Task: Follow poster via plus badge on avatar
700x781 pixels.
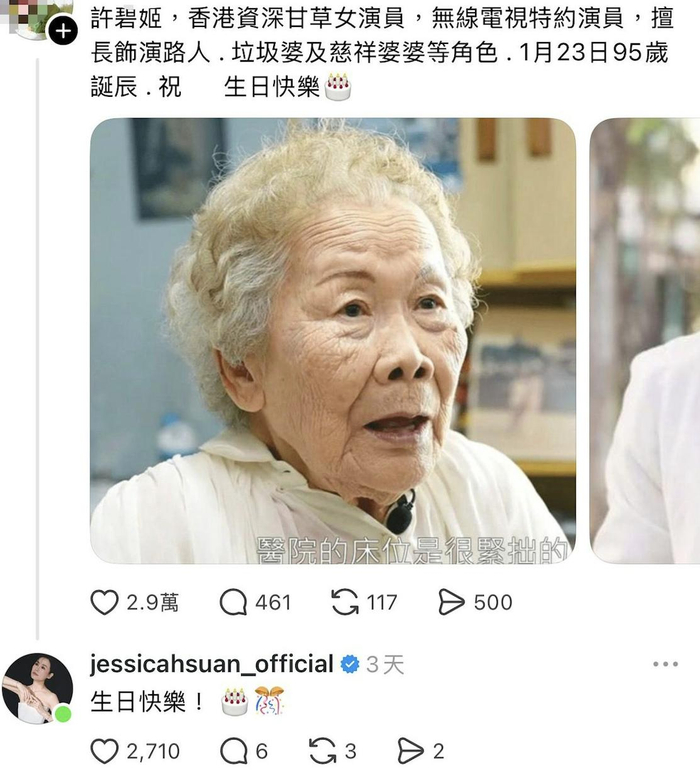Action: tap(63, 31)
